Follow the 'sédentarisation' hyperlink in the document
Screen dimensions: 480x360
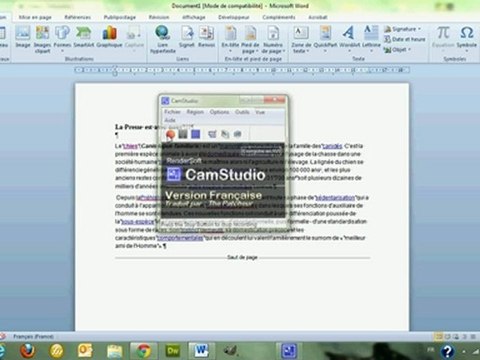point(335,197)
